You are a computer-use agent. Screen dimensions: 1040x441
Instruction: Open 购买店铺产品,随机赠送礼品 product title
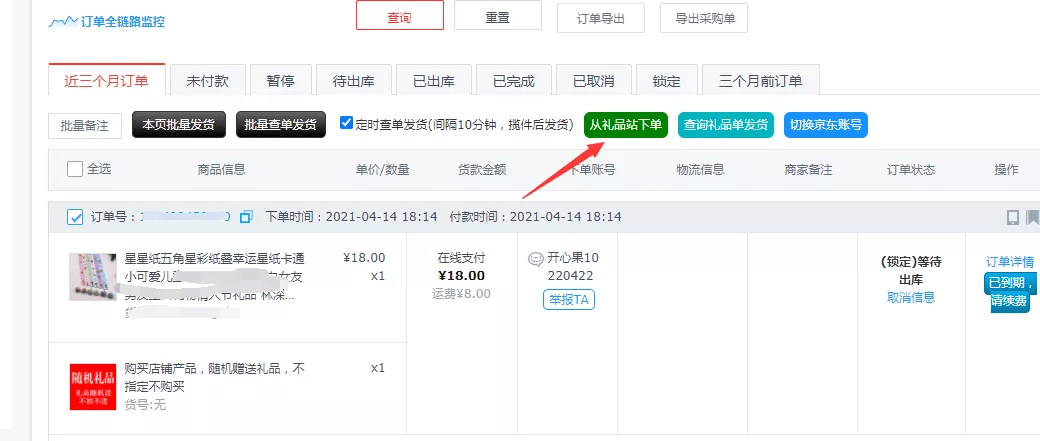(215, 377)
